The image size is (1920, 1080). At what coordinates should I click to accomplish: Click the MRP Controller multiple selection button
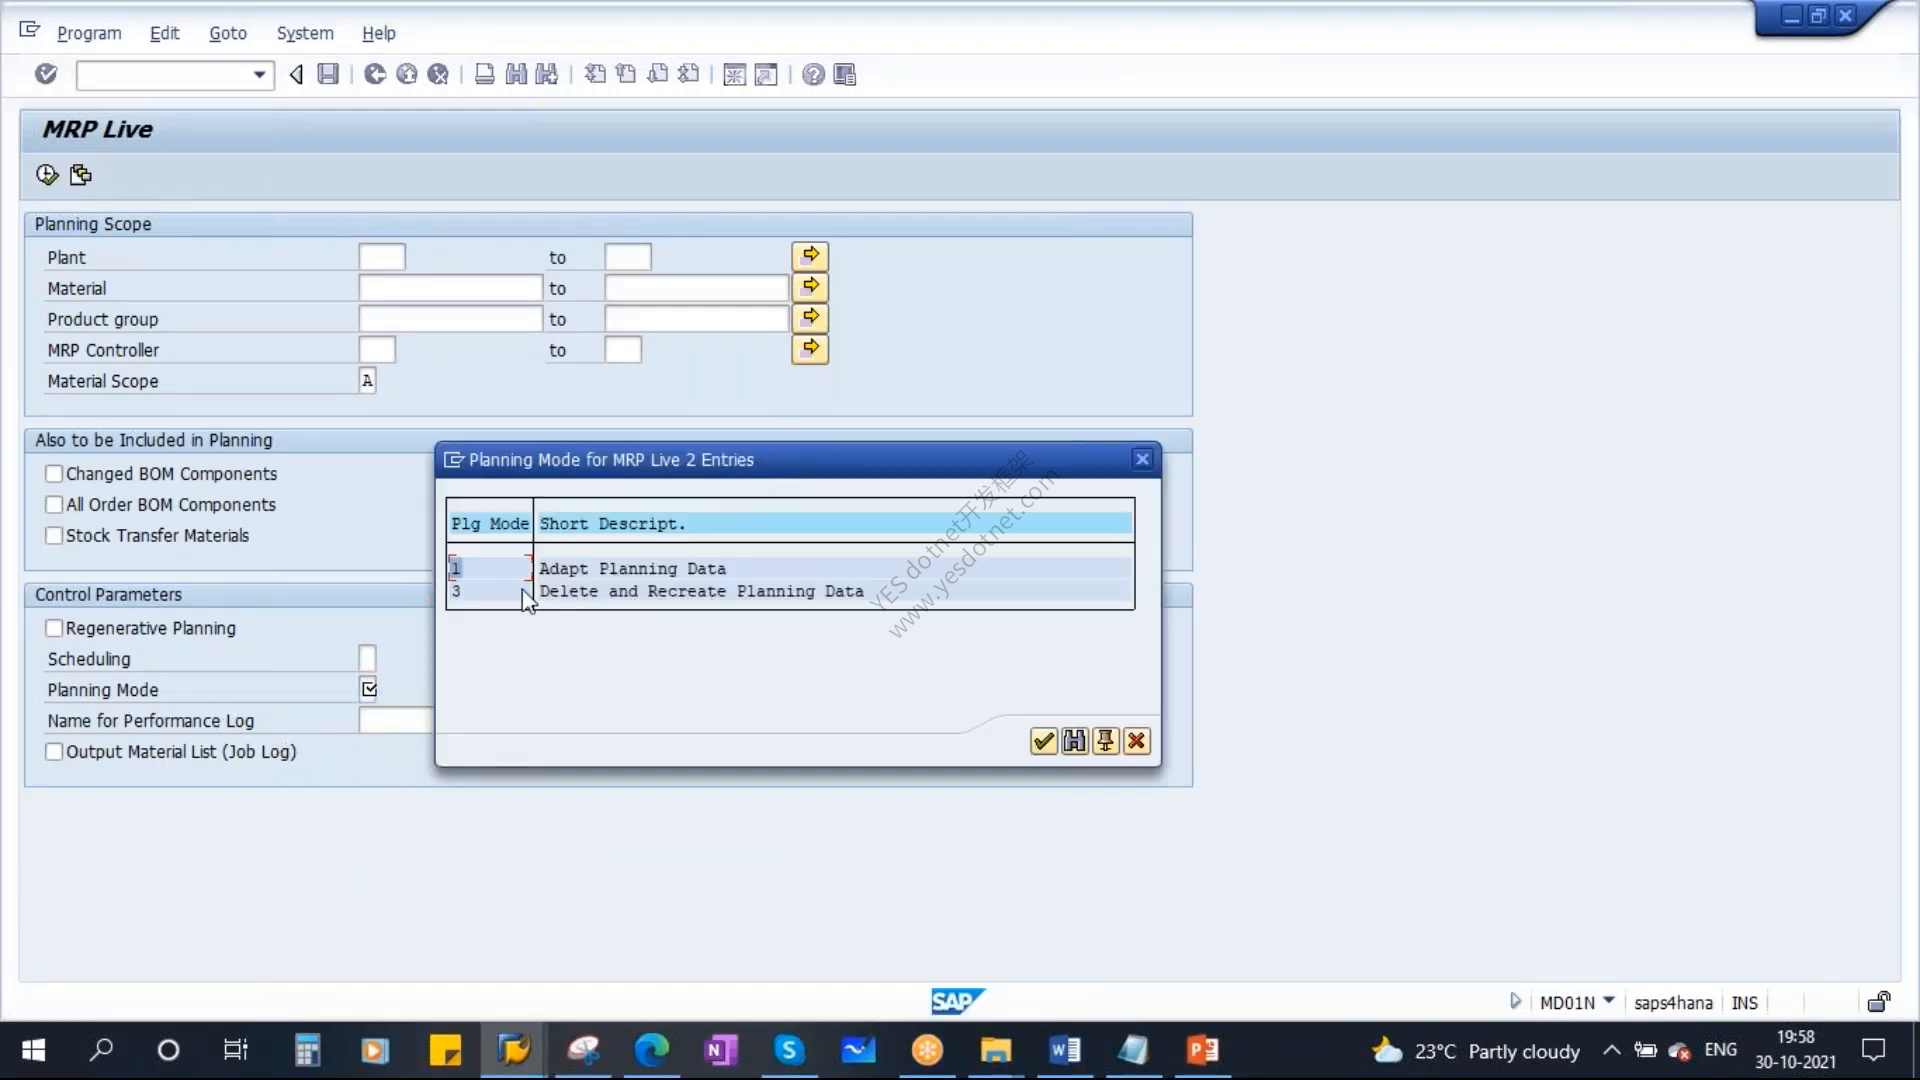tap(810, 349)
